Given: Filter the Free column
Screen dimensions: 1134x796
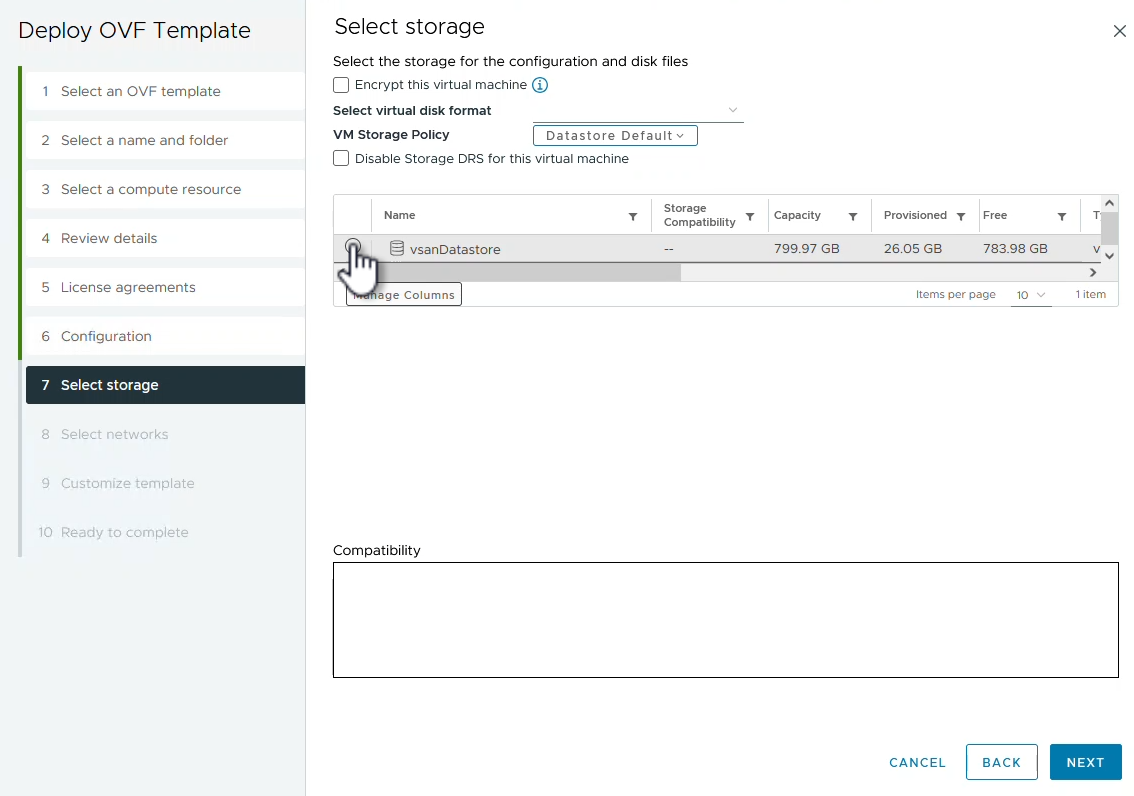Looking at the screenshot, I should [x=1062, y=216].
